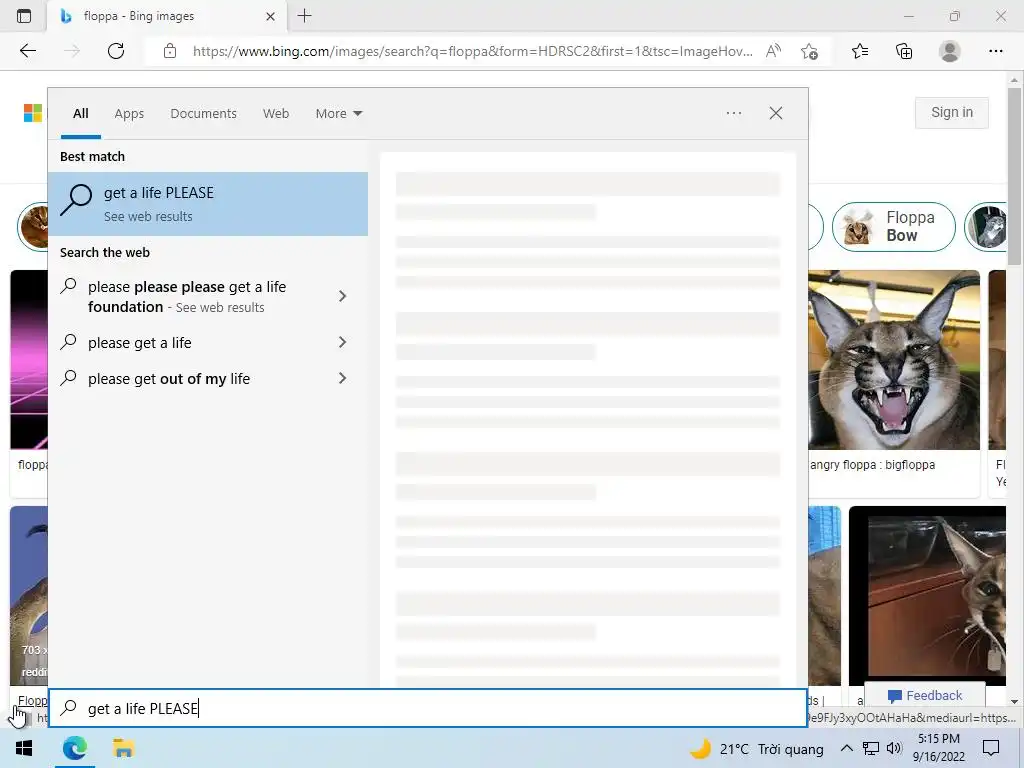This screenshot has height=768, width=1024.
Task: Close the Windows search panel
Action: [x=776, y=113]
